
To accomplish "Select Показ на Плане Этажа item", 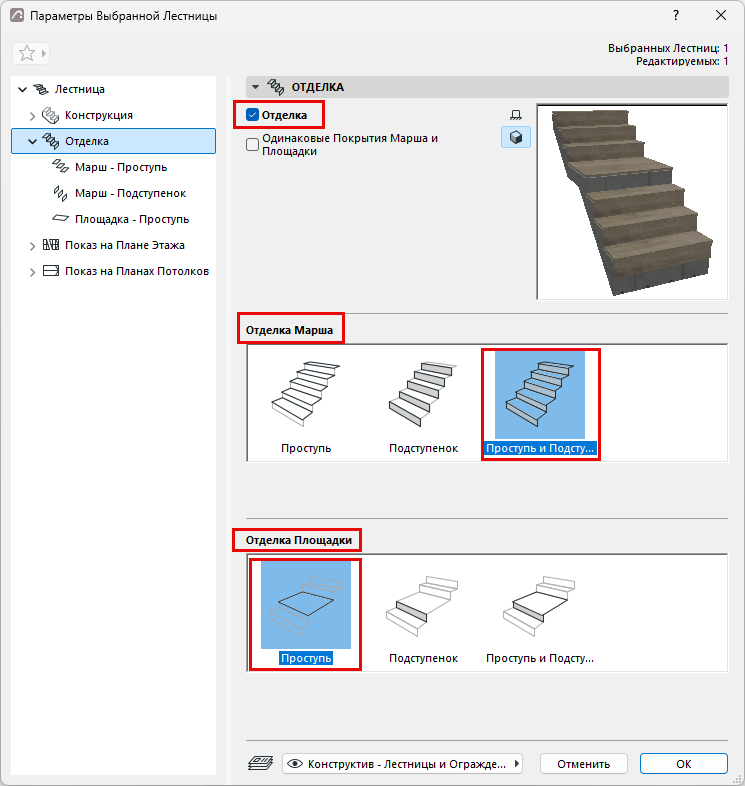I will point(125,245).
